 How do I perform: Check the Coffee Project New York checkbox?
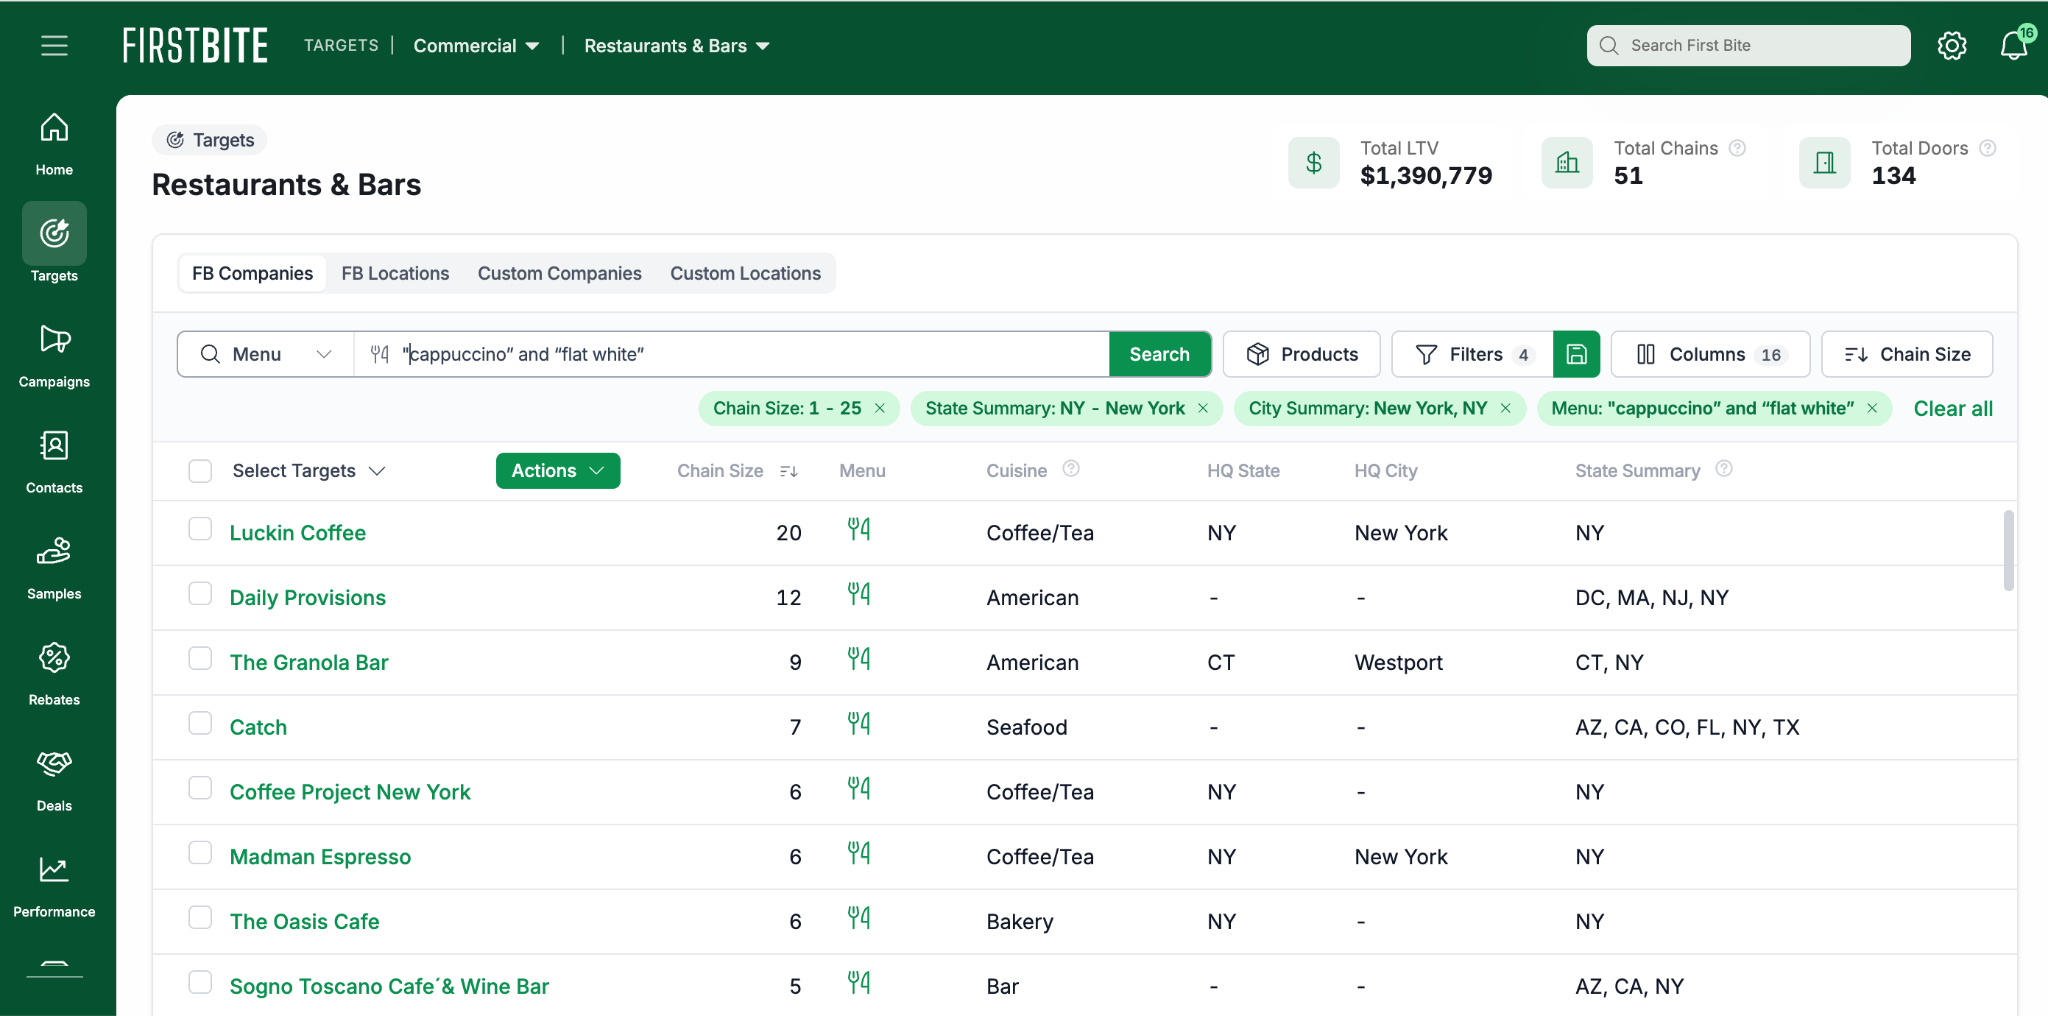click(200, 789)
